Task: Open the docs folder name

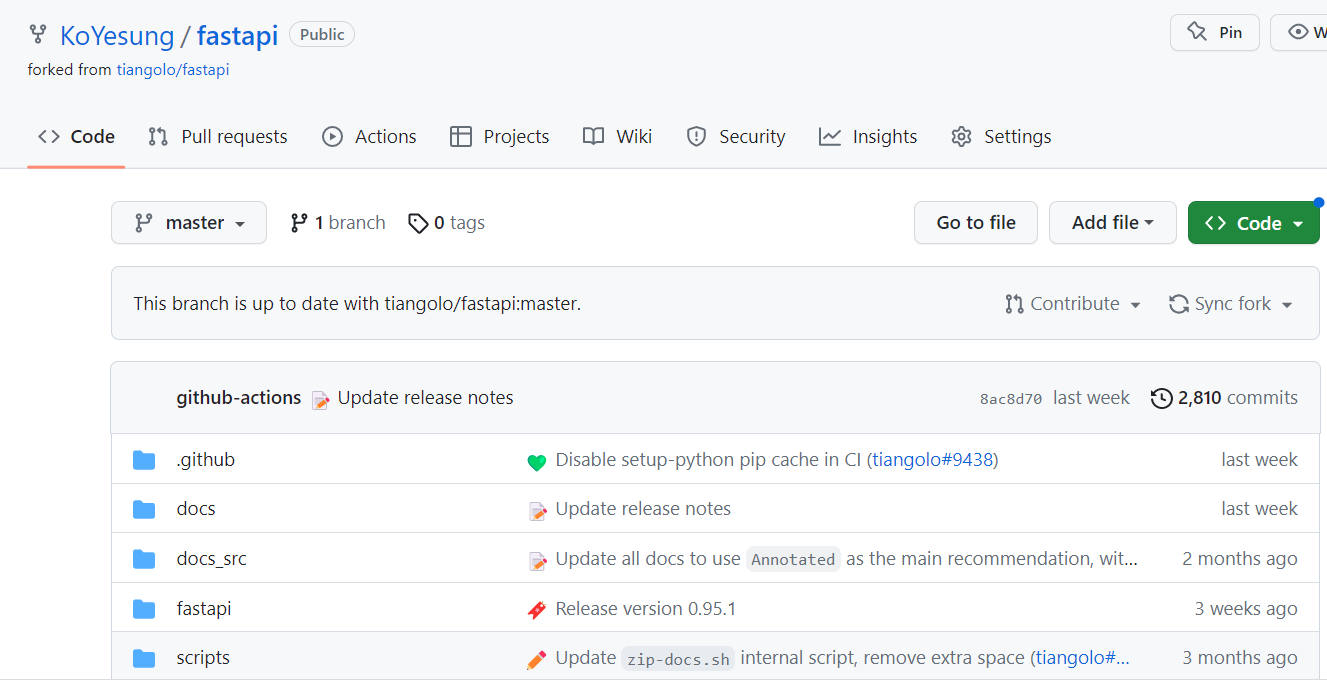Action: pos(196,509)
